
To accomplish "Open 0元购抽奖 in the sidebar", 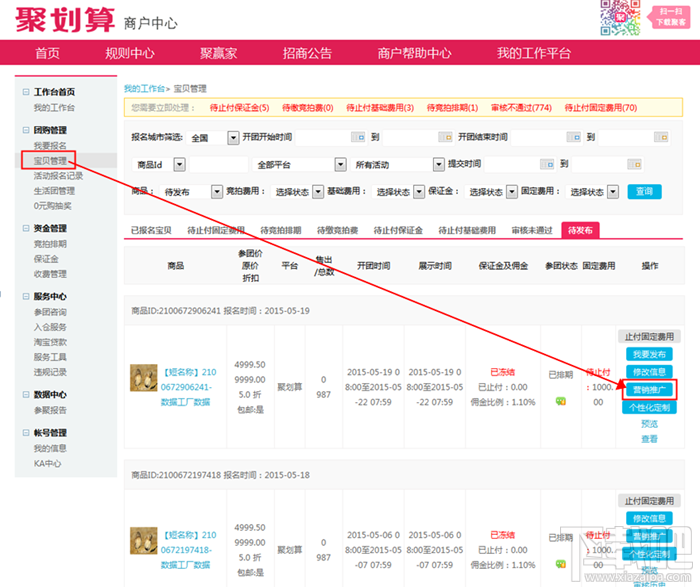I will (x=52, y=206).
